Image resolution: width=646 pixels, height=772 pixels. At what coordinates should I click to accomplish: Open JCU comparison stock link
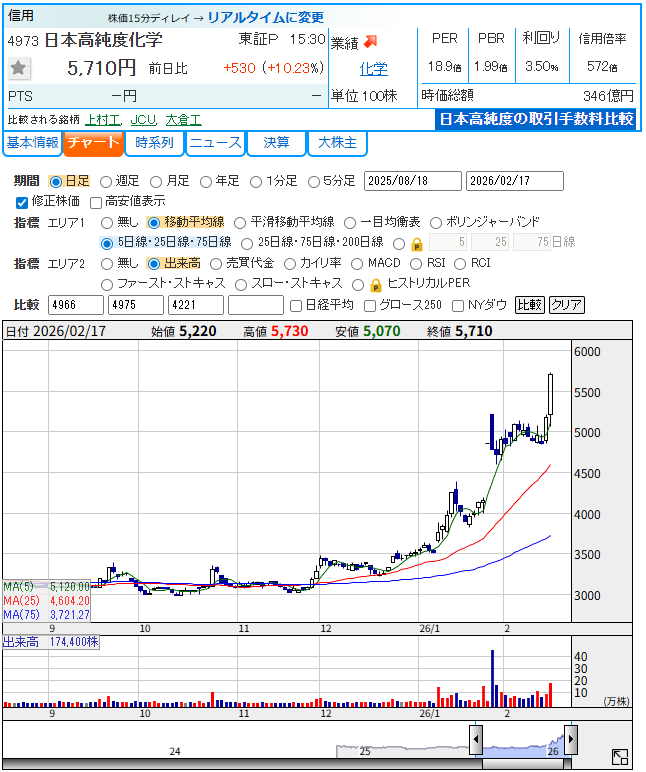click(143, 120)
